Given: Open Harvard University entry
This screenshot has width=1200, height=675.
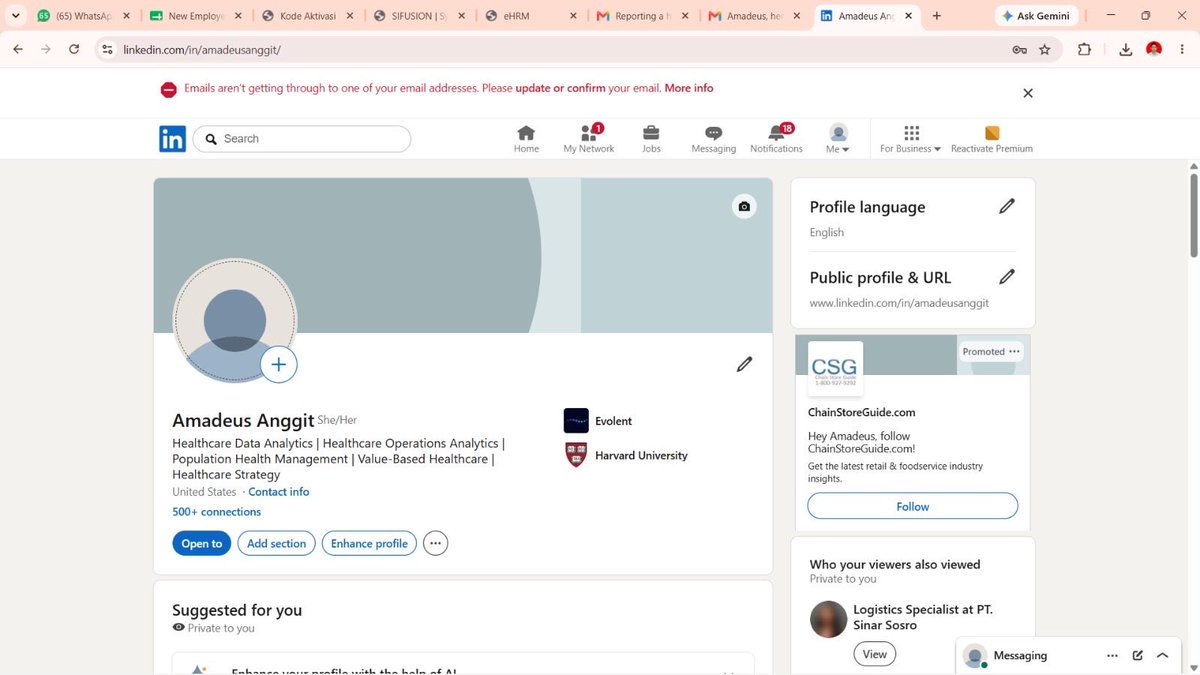Looking at the screenshot, I should pos(626,455).
